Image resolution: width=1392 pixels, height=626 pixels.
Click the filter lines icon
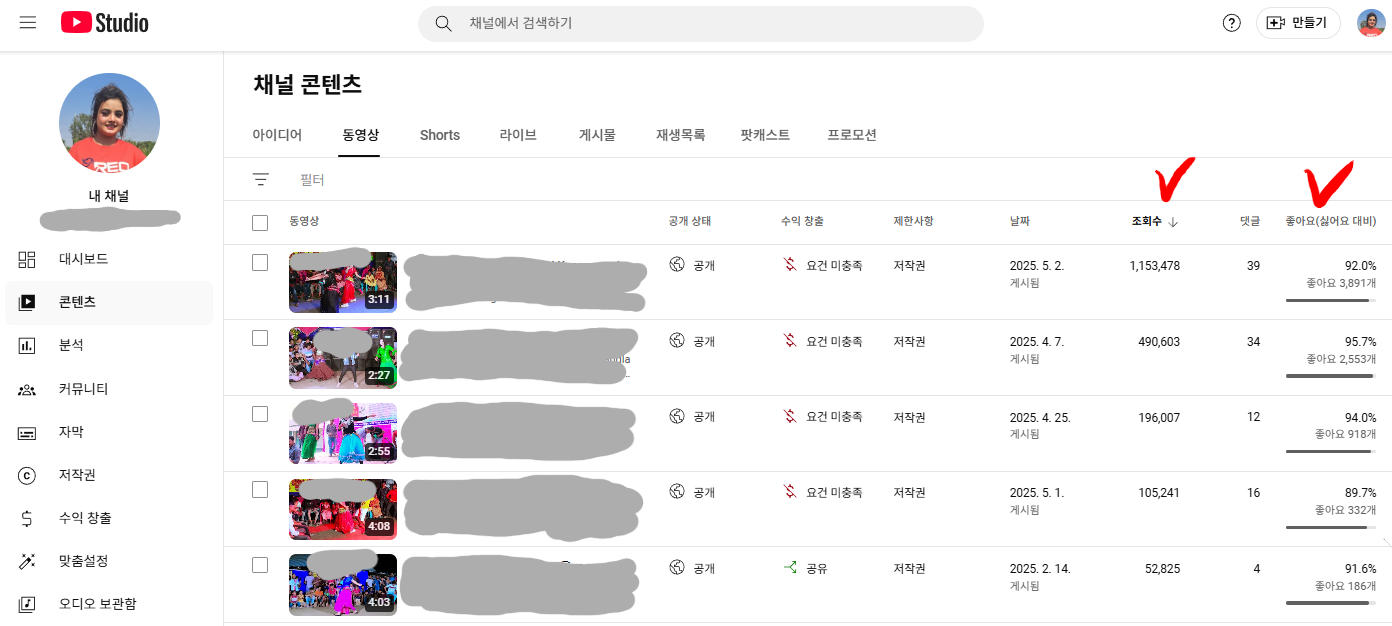coord(261,180)
